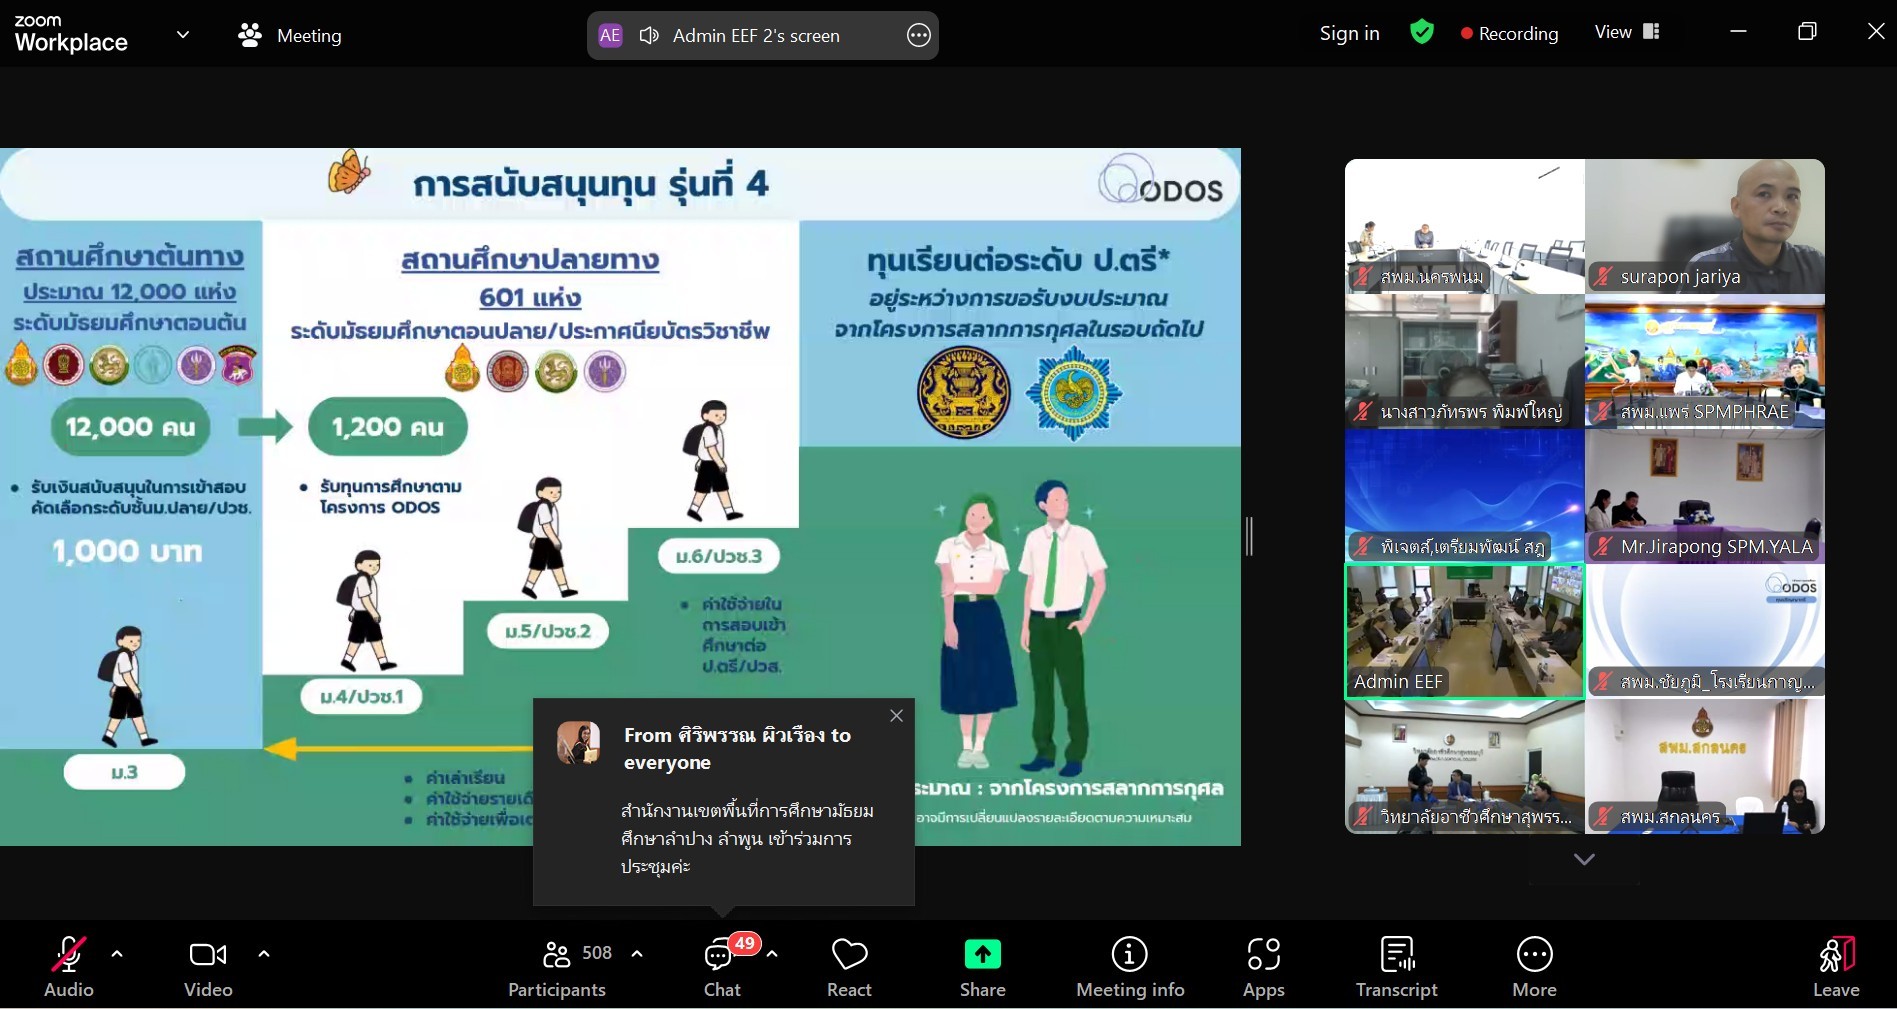Unmute microphone with the Audio button
Image resolution: width=1897 pixels, height=1009 pixels.
pyautogui.click(x=68, y=966)
